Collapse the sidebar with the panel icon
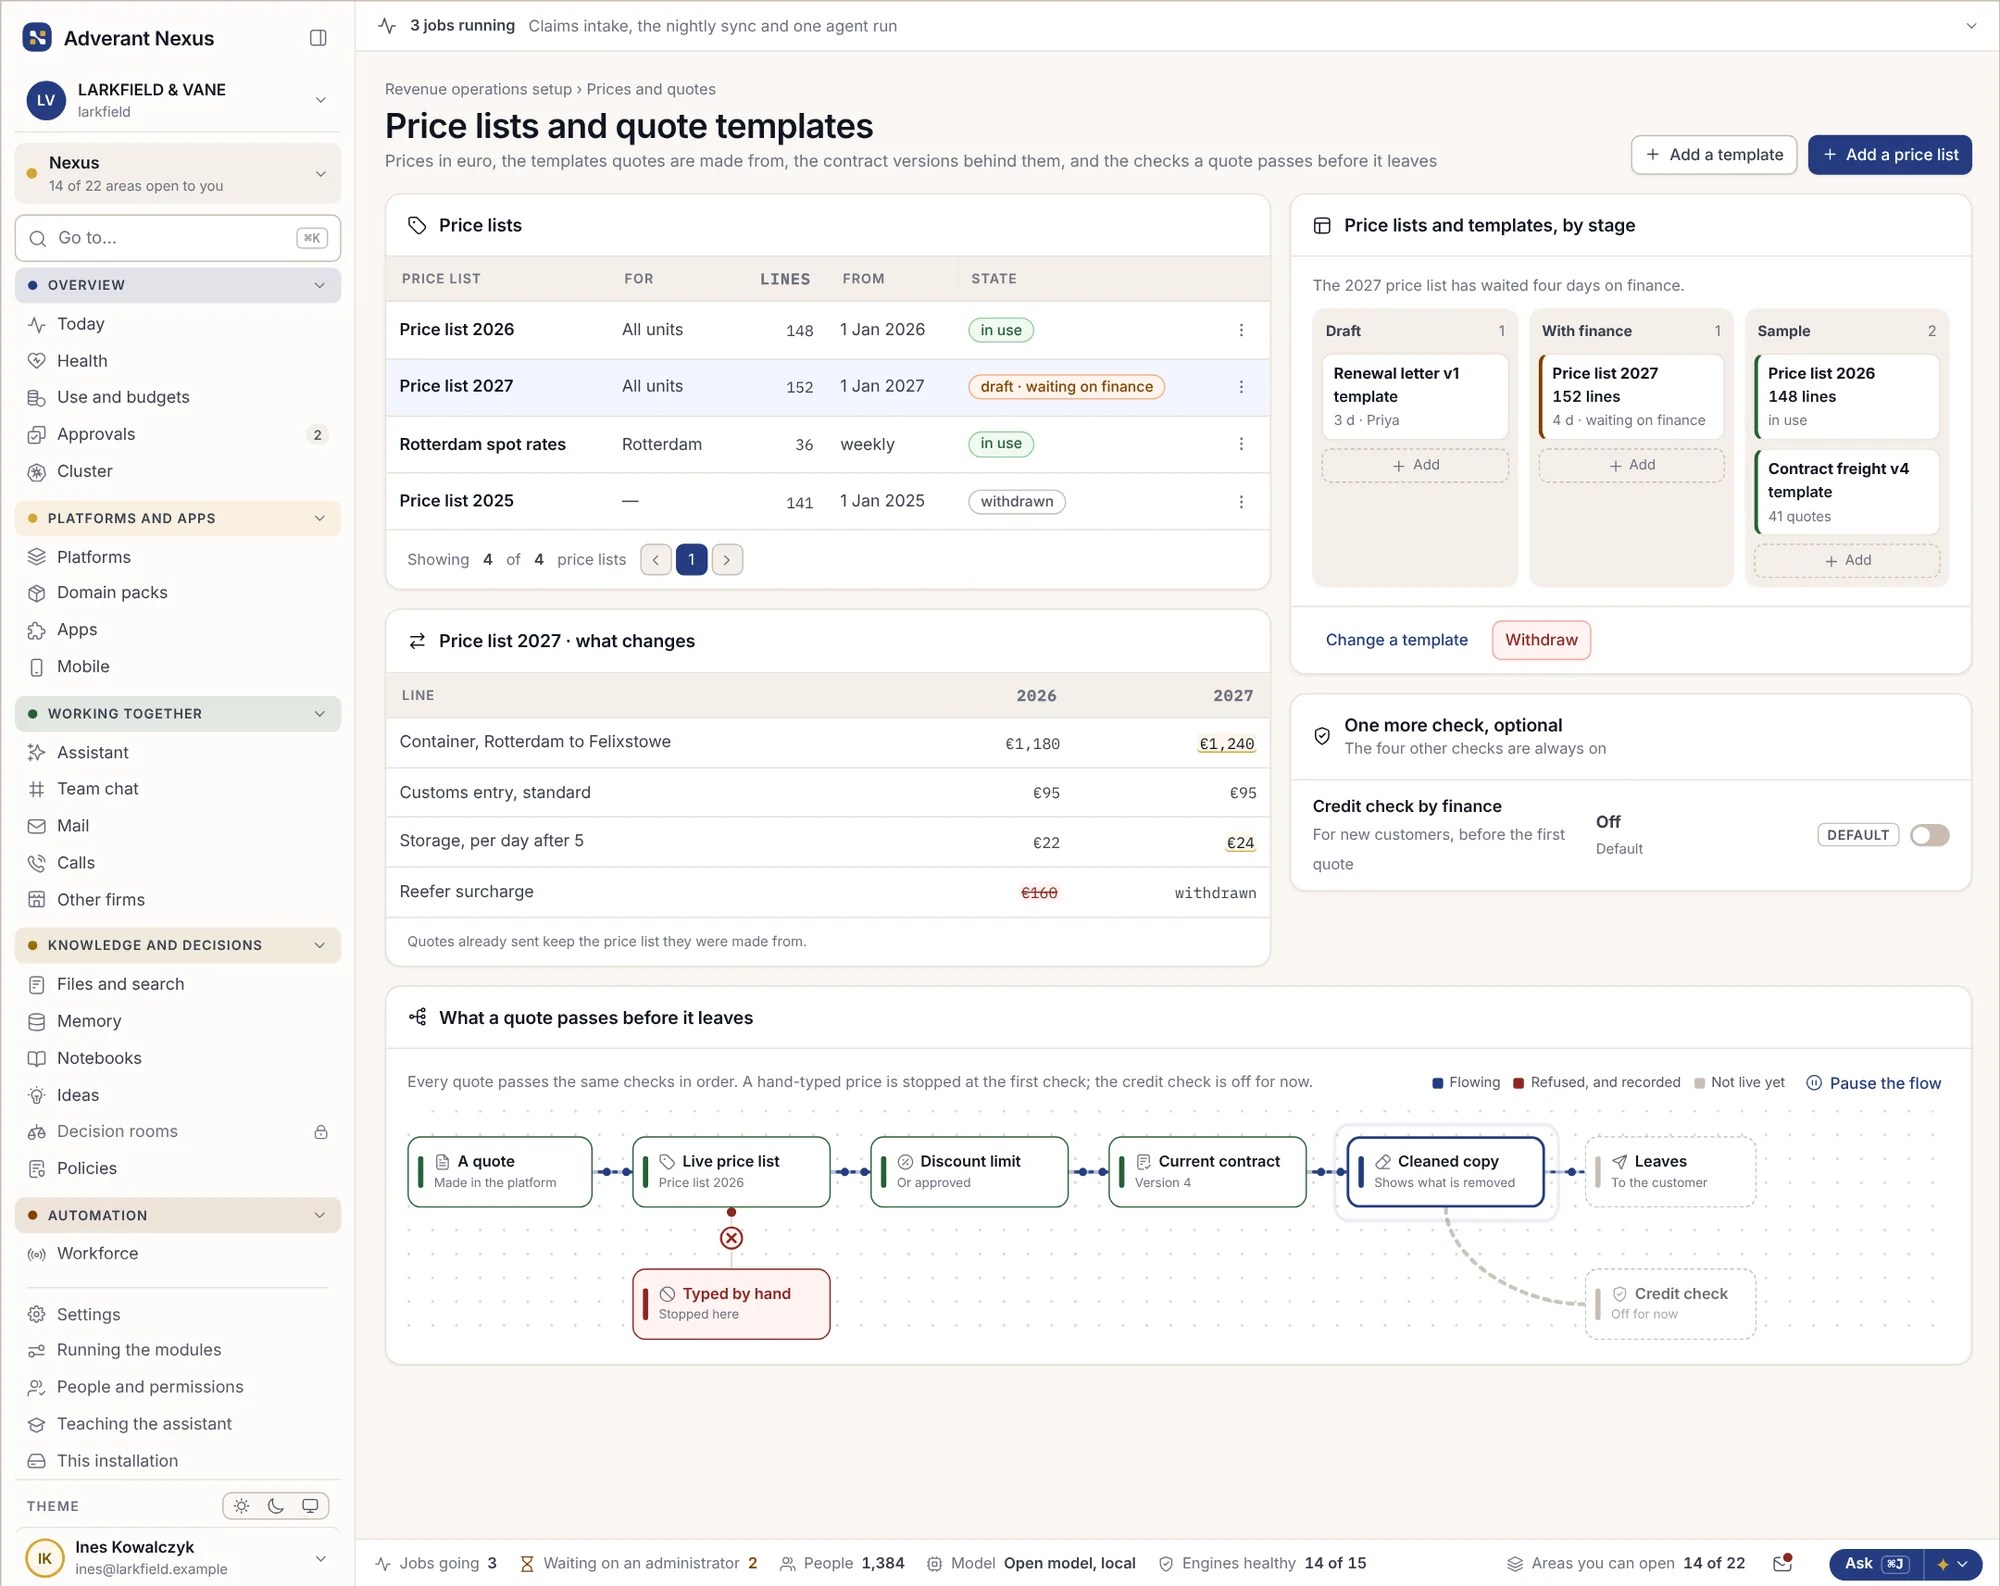Viewport: 2000px width, 1586px height. tap(318, 38)
